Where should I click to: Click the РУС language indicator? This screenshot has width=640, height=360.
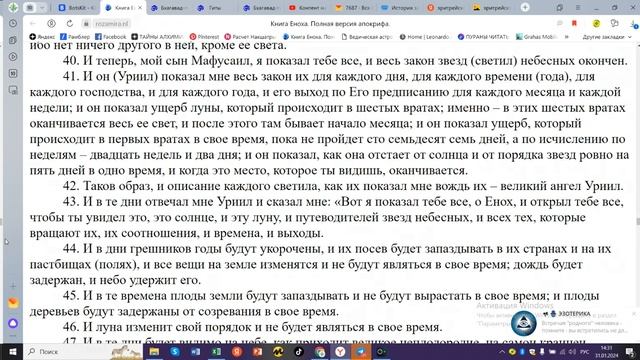584,351
